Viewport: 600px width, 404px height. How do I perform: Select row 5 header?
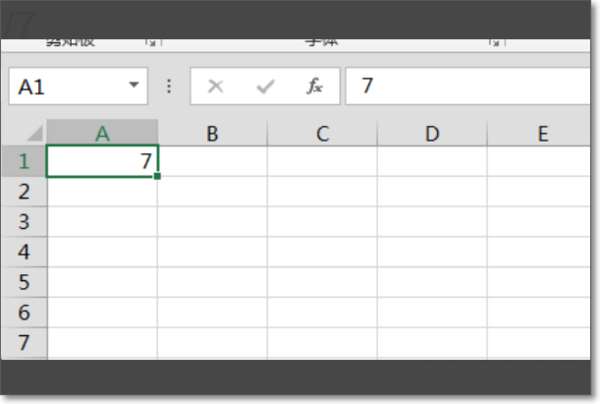pos(24,282)
